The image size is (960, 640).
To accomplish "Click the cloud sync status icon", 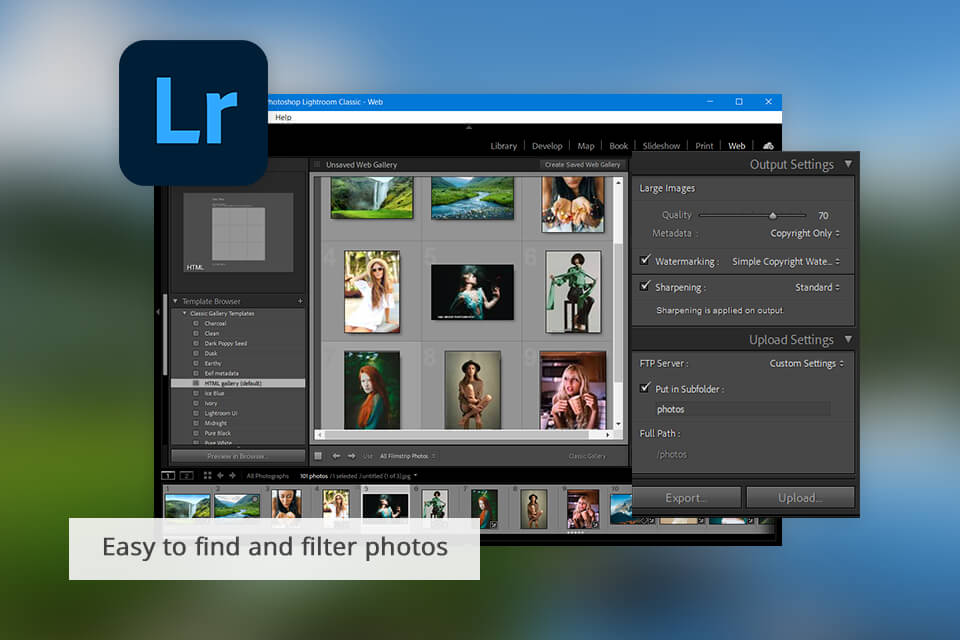I will point(768,146).
